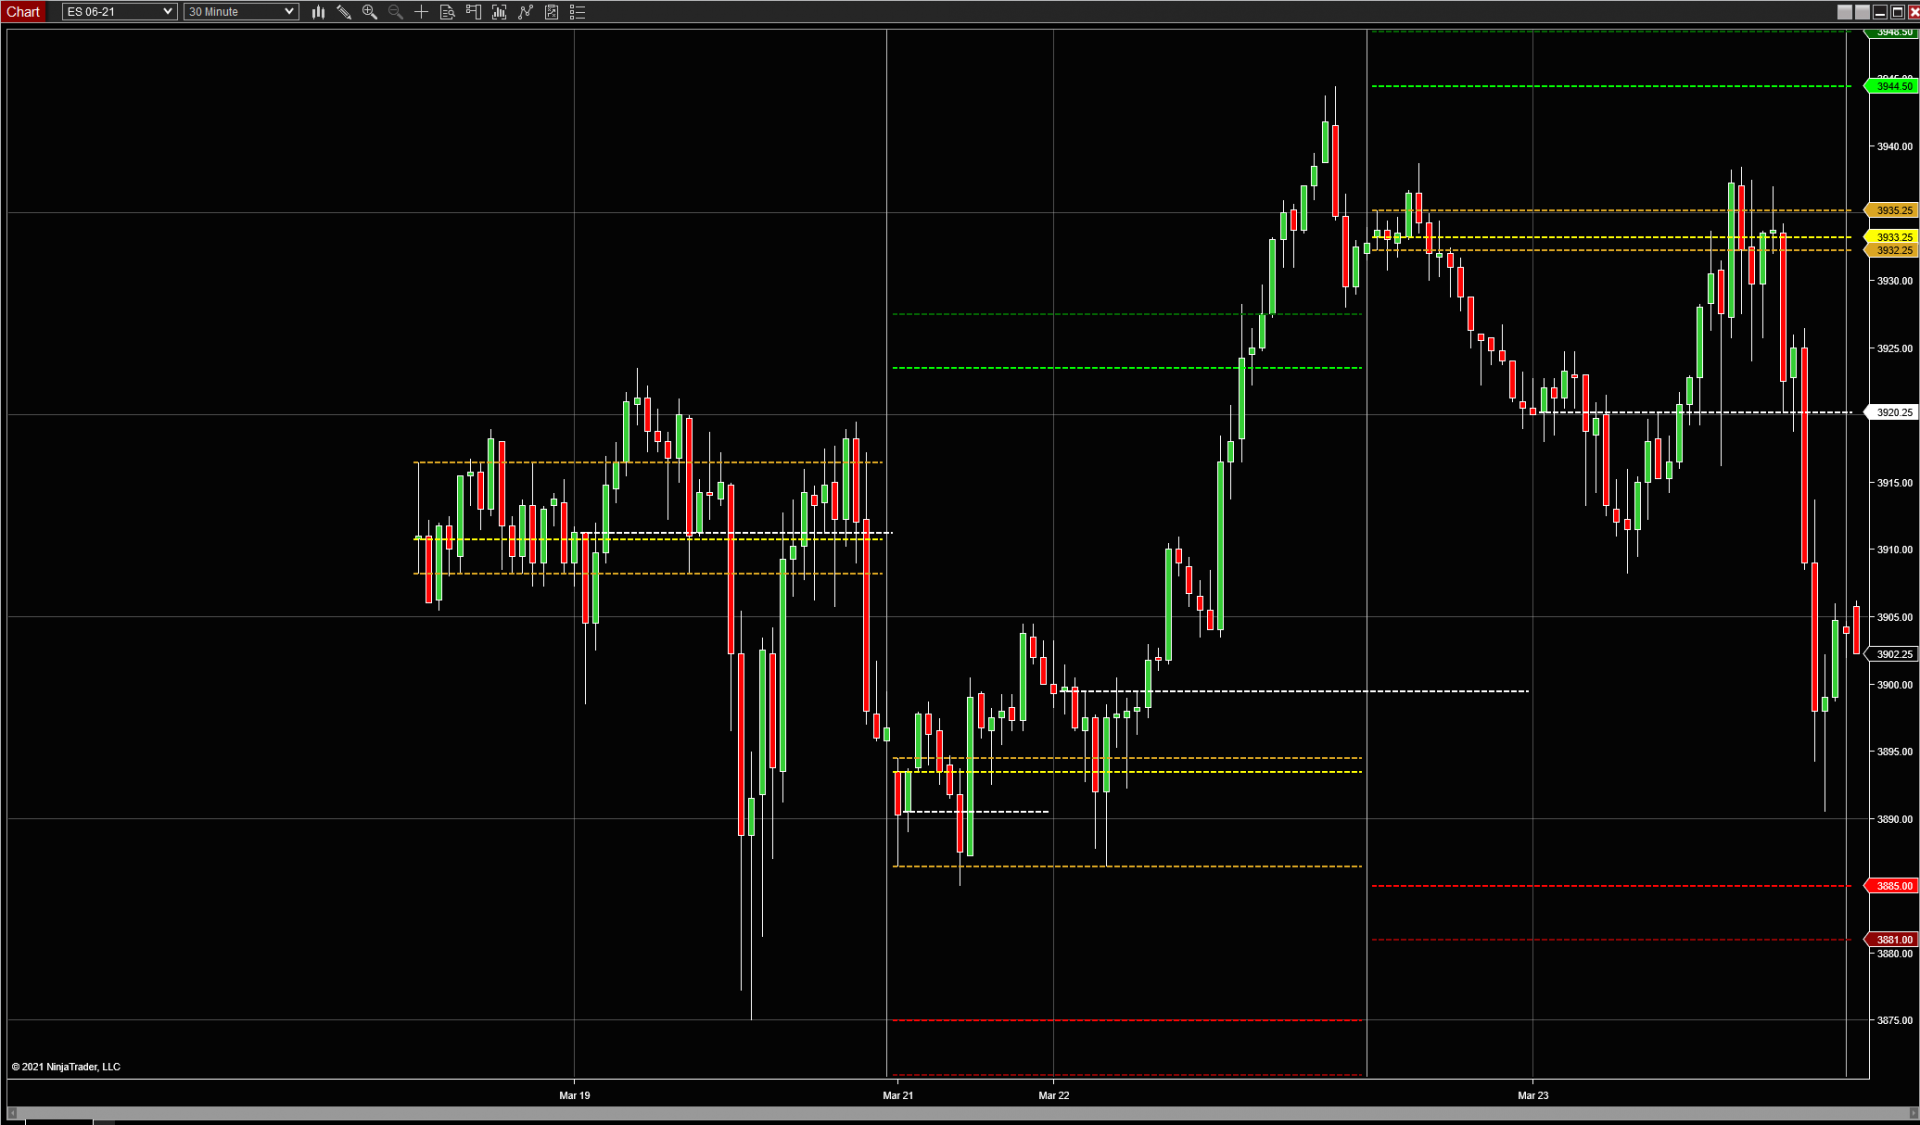Open the data box icon
This screenshot has height=1125, width=1920.
pos(447,12)
